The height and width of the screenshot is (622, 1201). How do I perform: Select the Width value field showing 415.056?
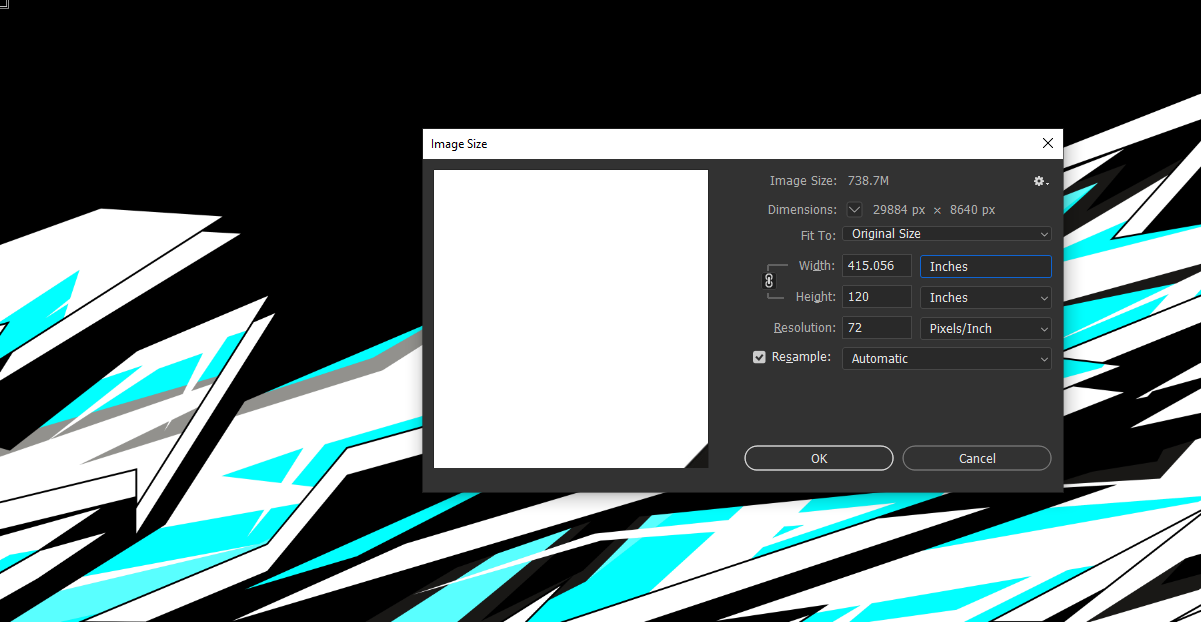point(876,265)
